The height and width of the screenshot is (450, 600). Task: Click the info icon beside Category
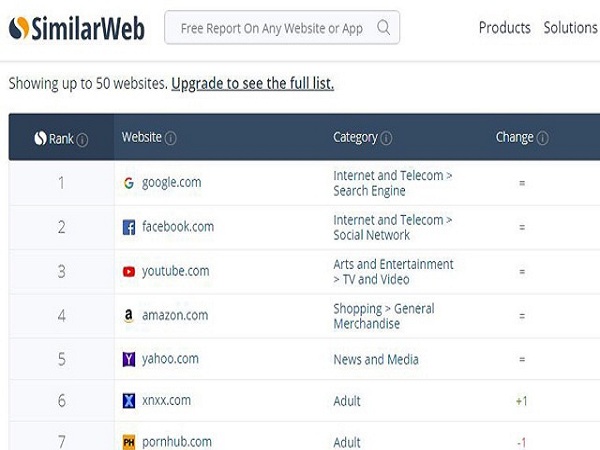386,138
